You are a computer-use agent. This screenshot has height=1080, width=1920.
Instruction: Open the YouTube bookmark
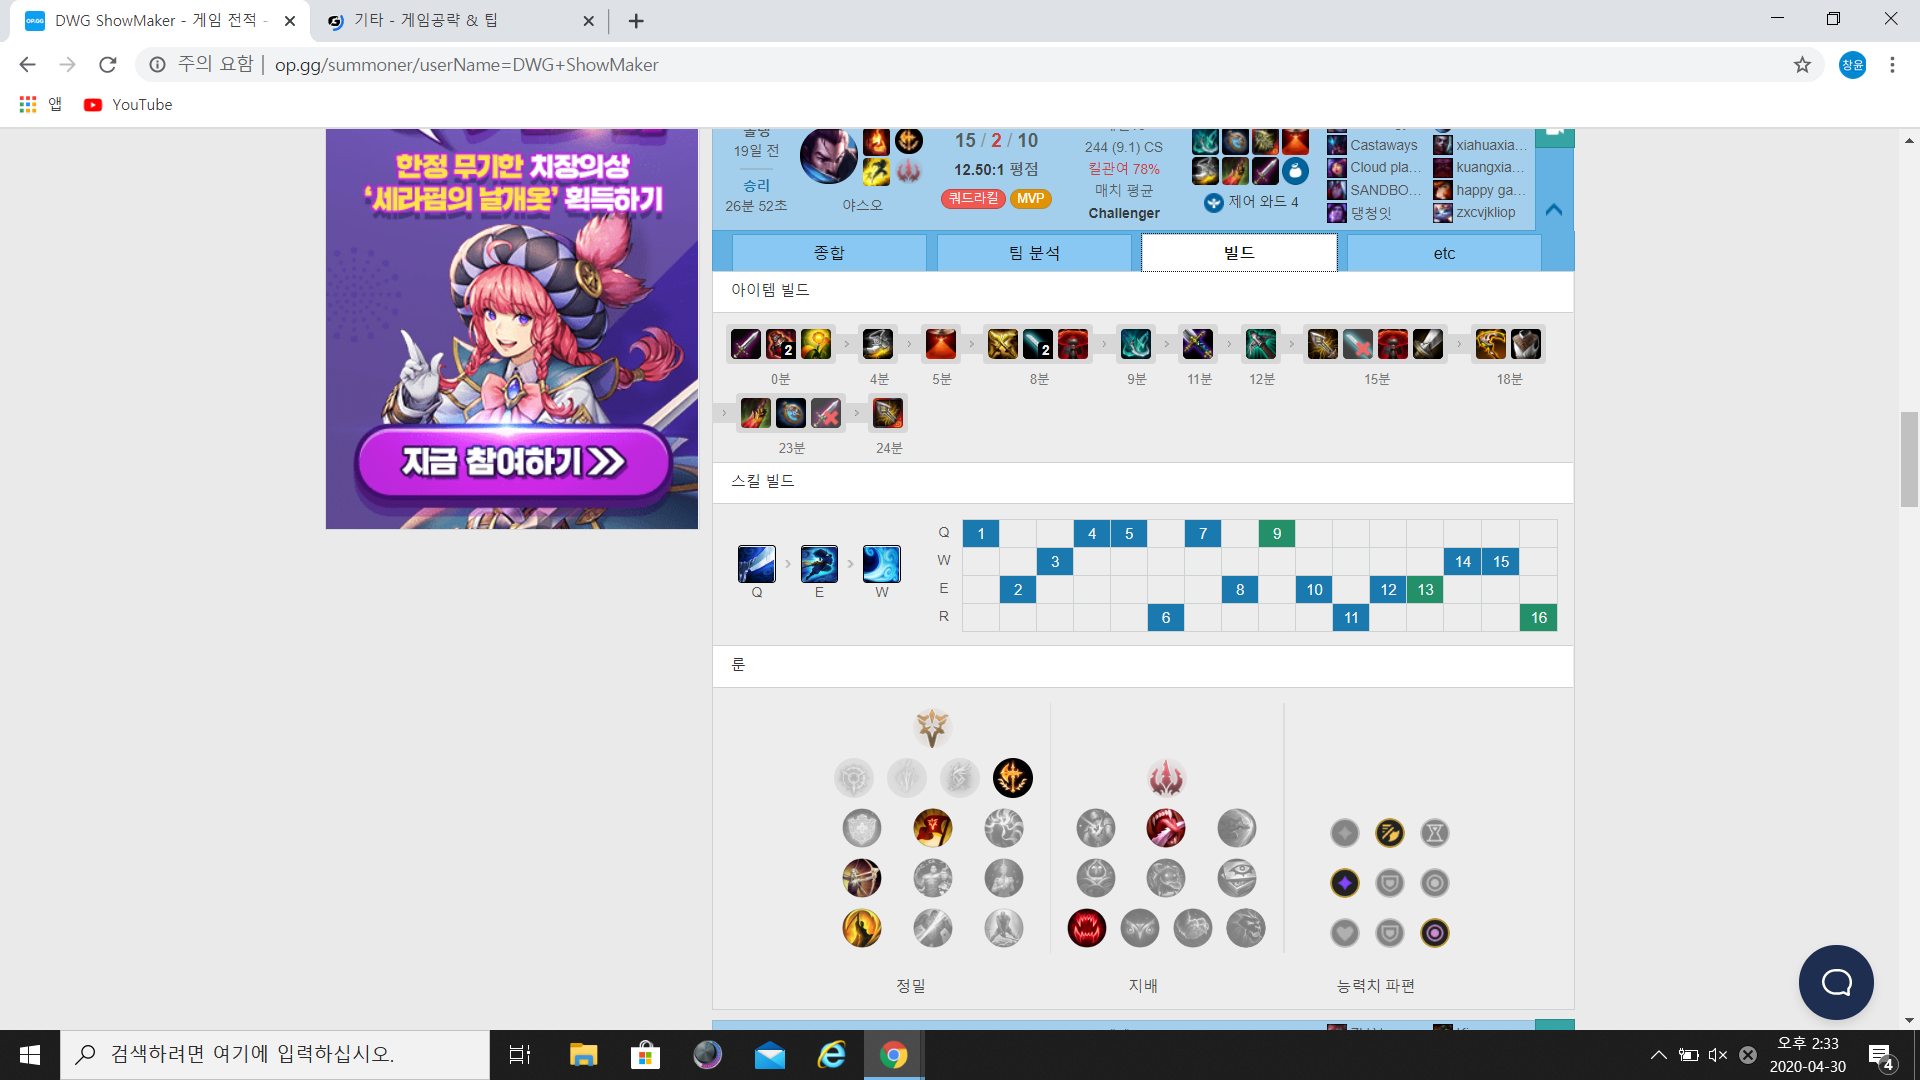click(128, 104)
